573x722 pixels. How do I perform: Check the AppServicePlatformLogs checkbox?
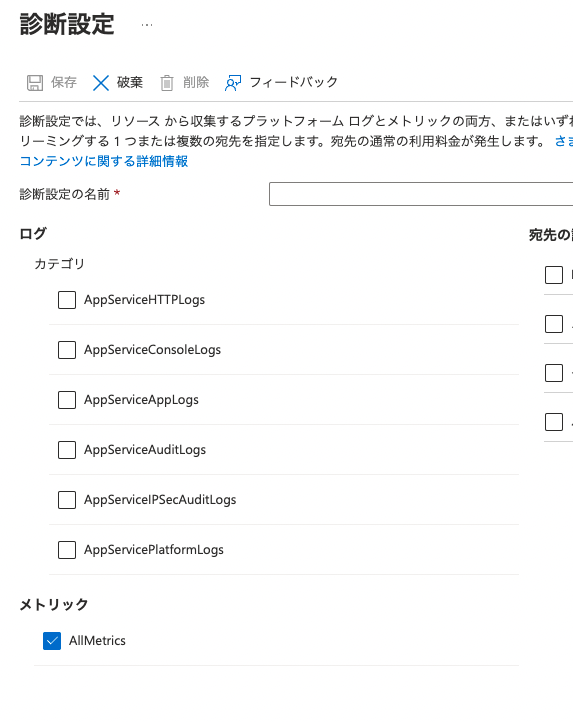pos(67,550)
